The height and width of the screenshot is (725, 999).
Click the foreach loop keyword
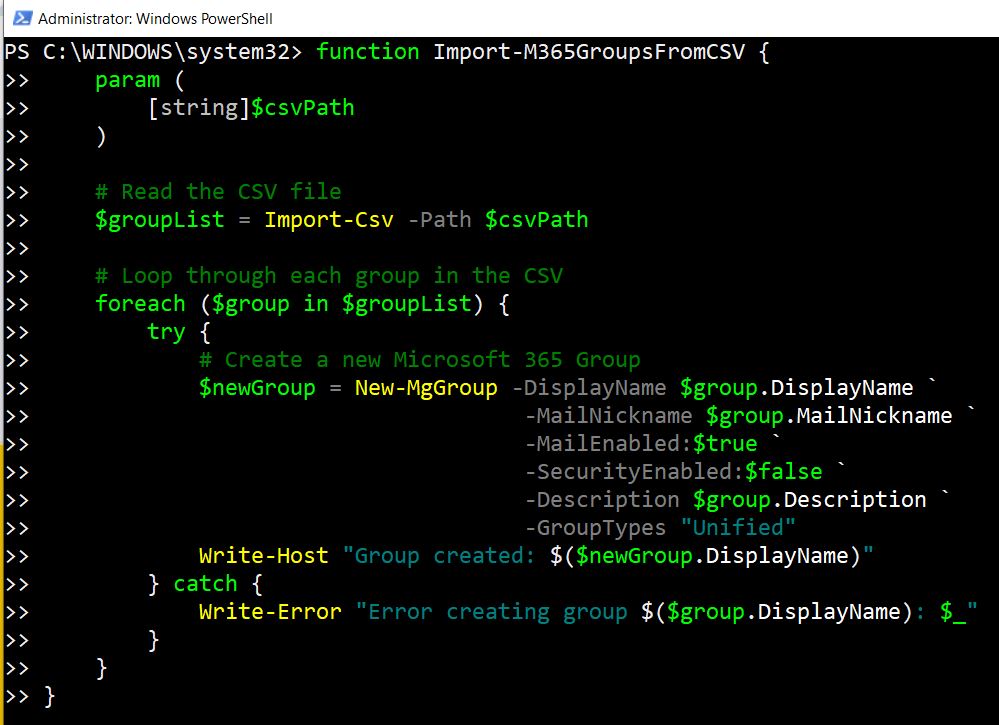coord(140,303)
